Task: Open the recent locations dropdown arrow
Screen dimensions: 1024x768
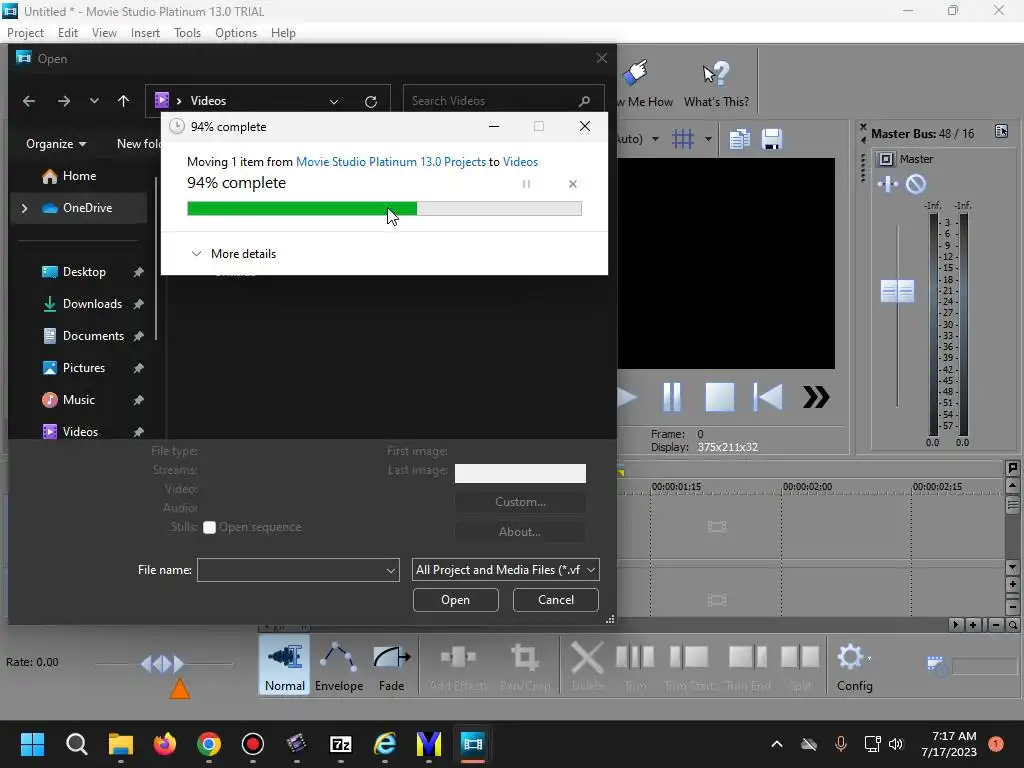Action: coord(94,101)
